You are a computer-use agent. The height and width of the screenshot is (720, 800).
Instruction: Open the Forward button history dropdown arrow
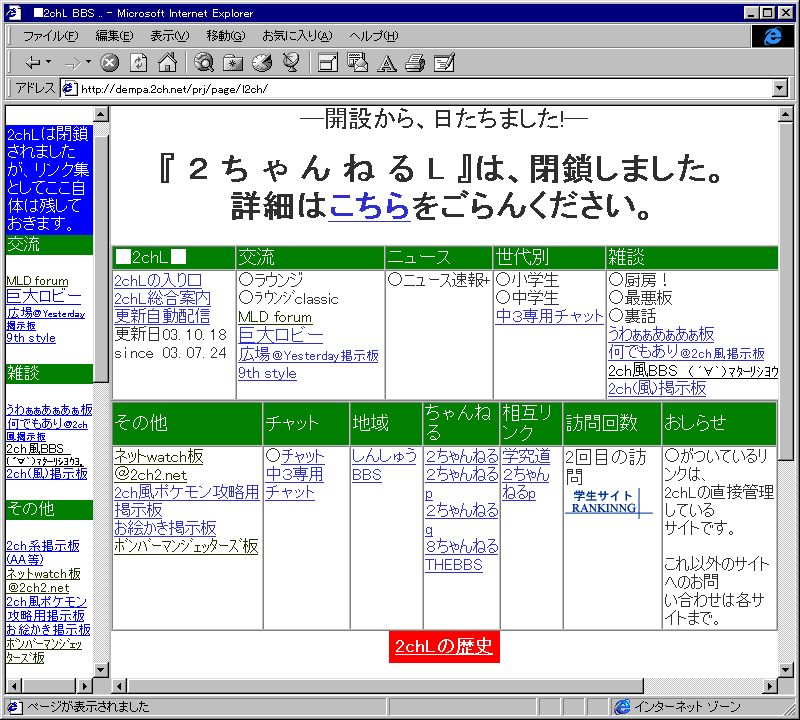[x=88, y=62]
